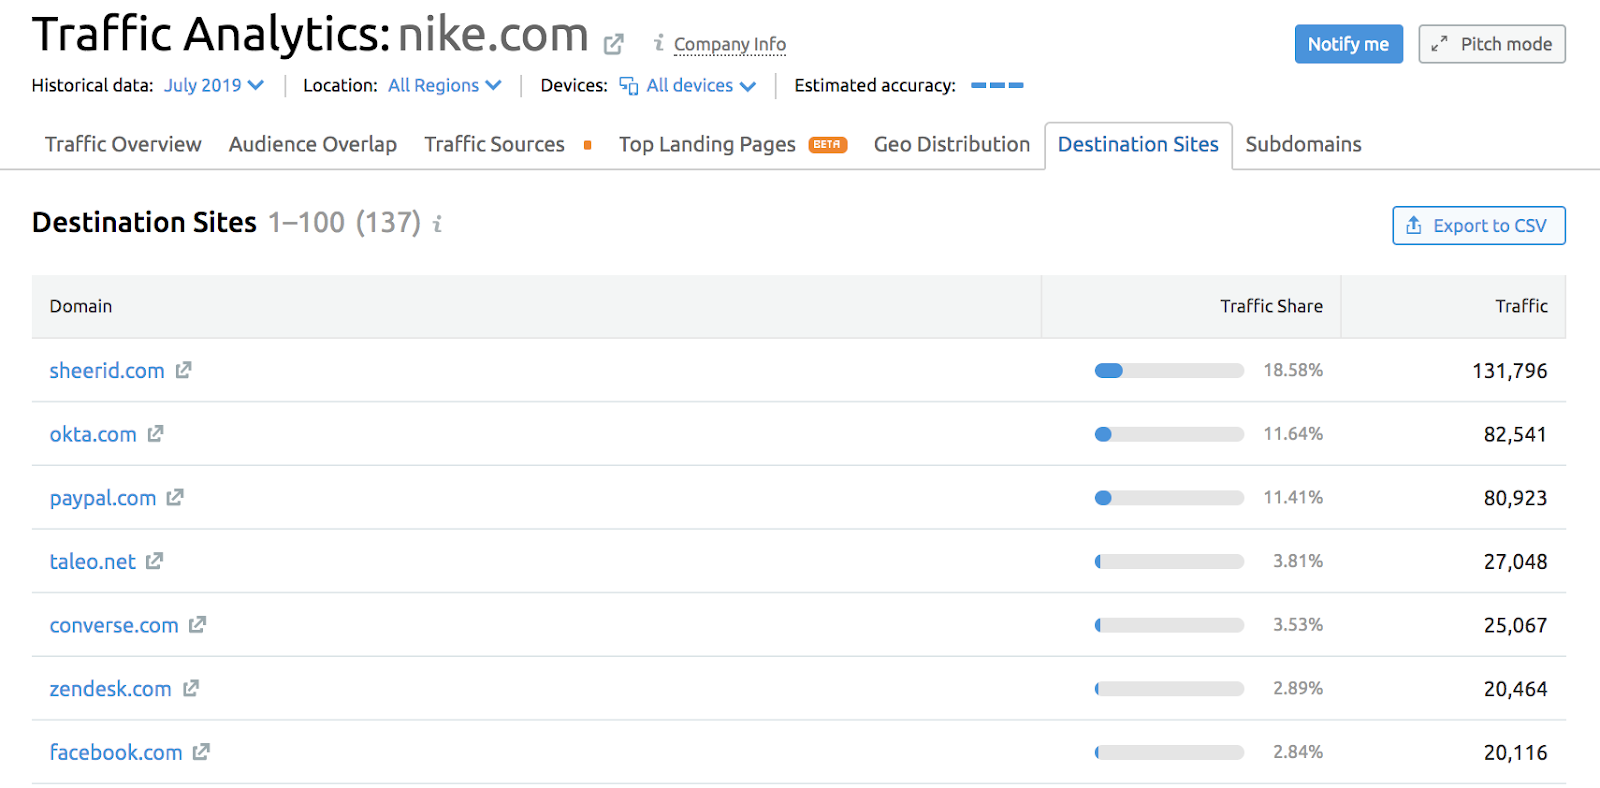Image resolution: width=1600 pixels, height=788 pixels.
Task: Expand the July 2019 historical data dropdown
Action: point(214,85)
